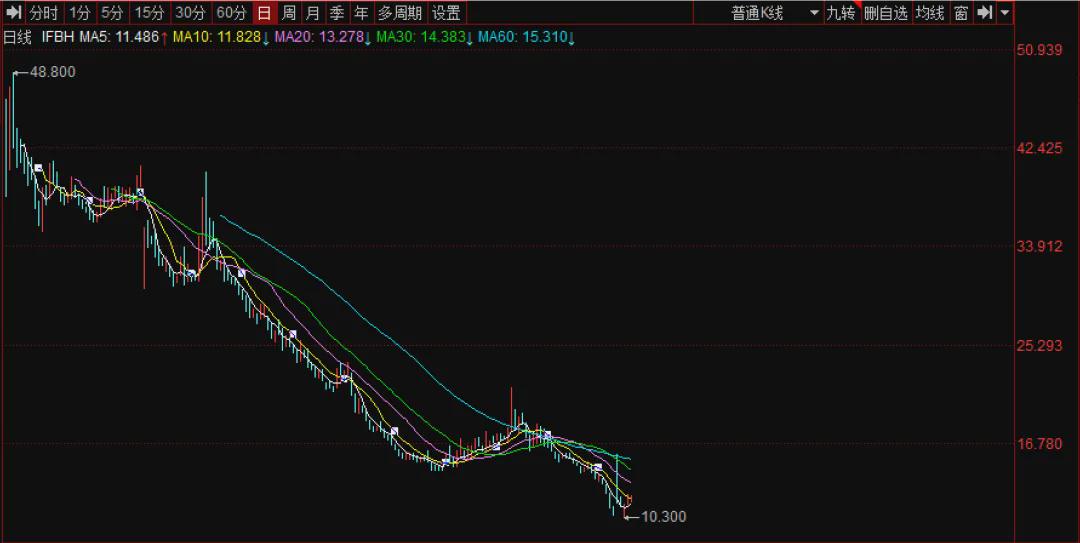1080x543 pixels.
Task: Select the 周 weekly period tab
Action: click(x=289, y=13)
